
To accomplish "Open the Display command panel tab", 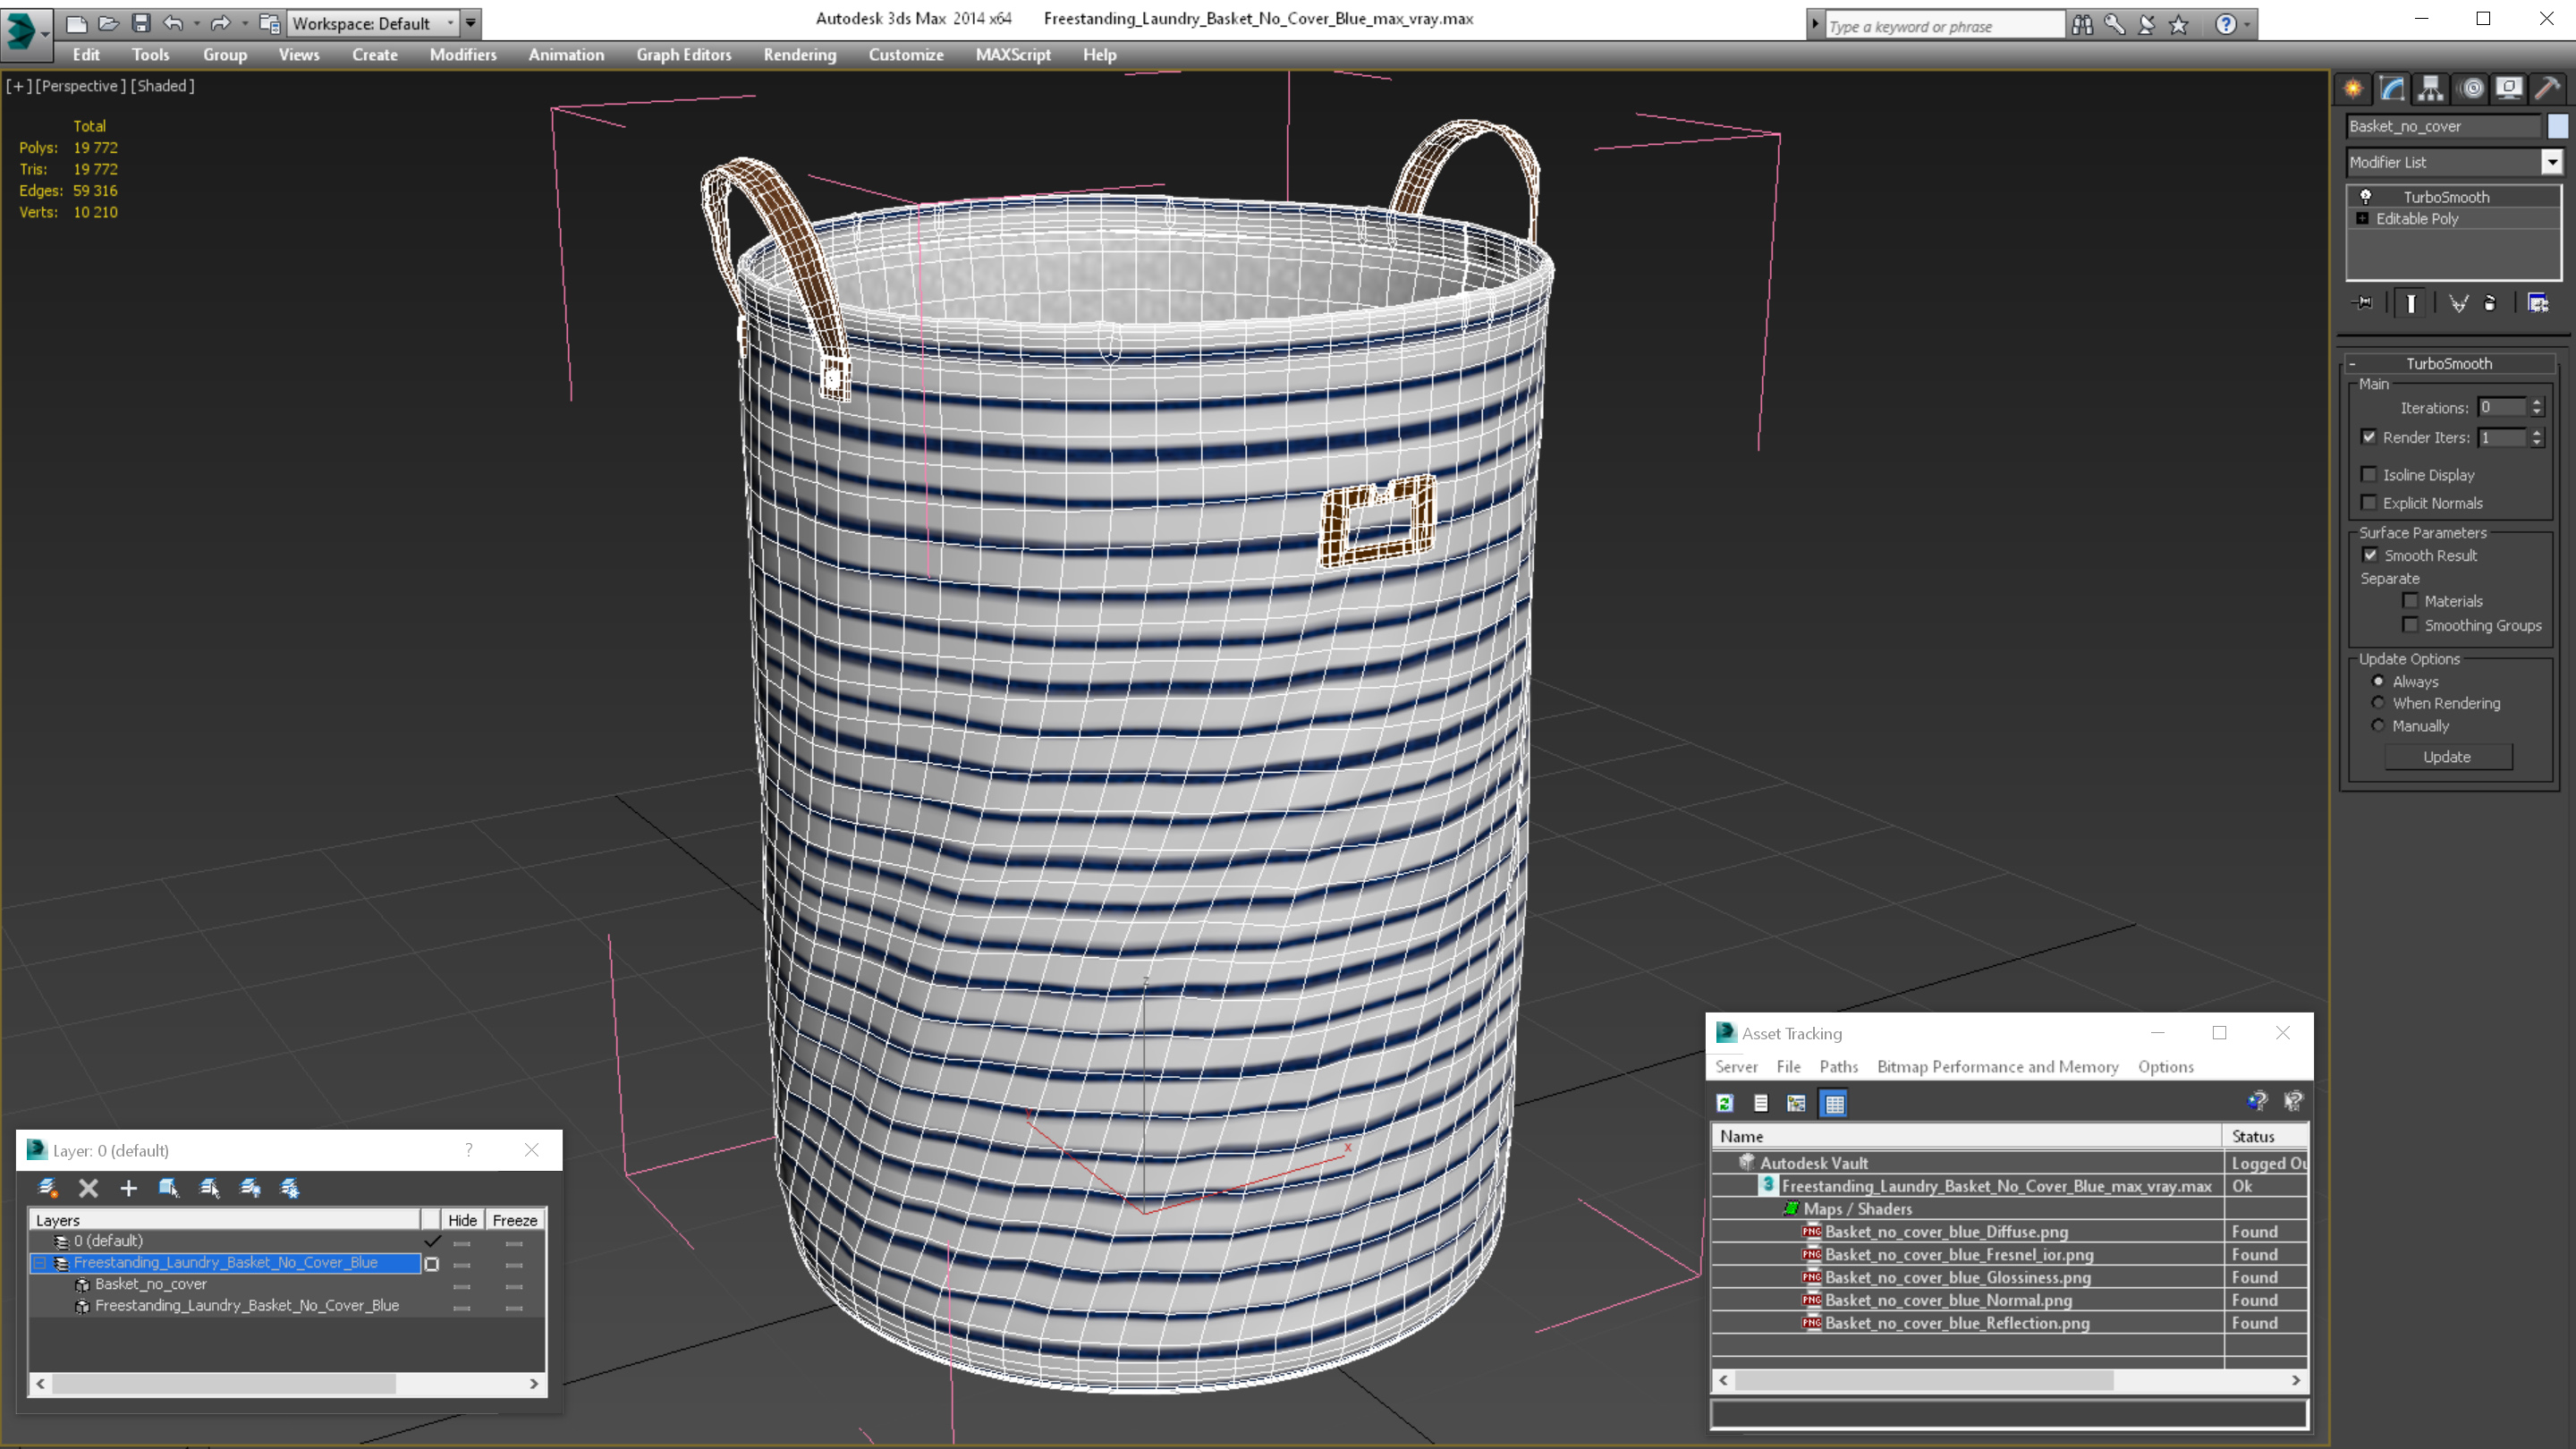I will [x=2509, y=88].
